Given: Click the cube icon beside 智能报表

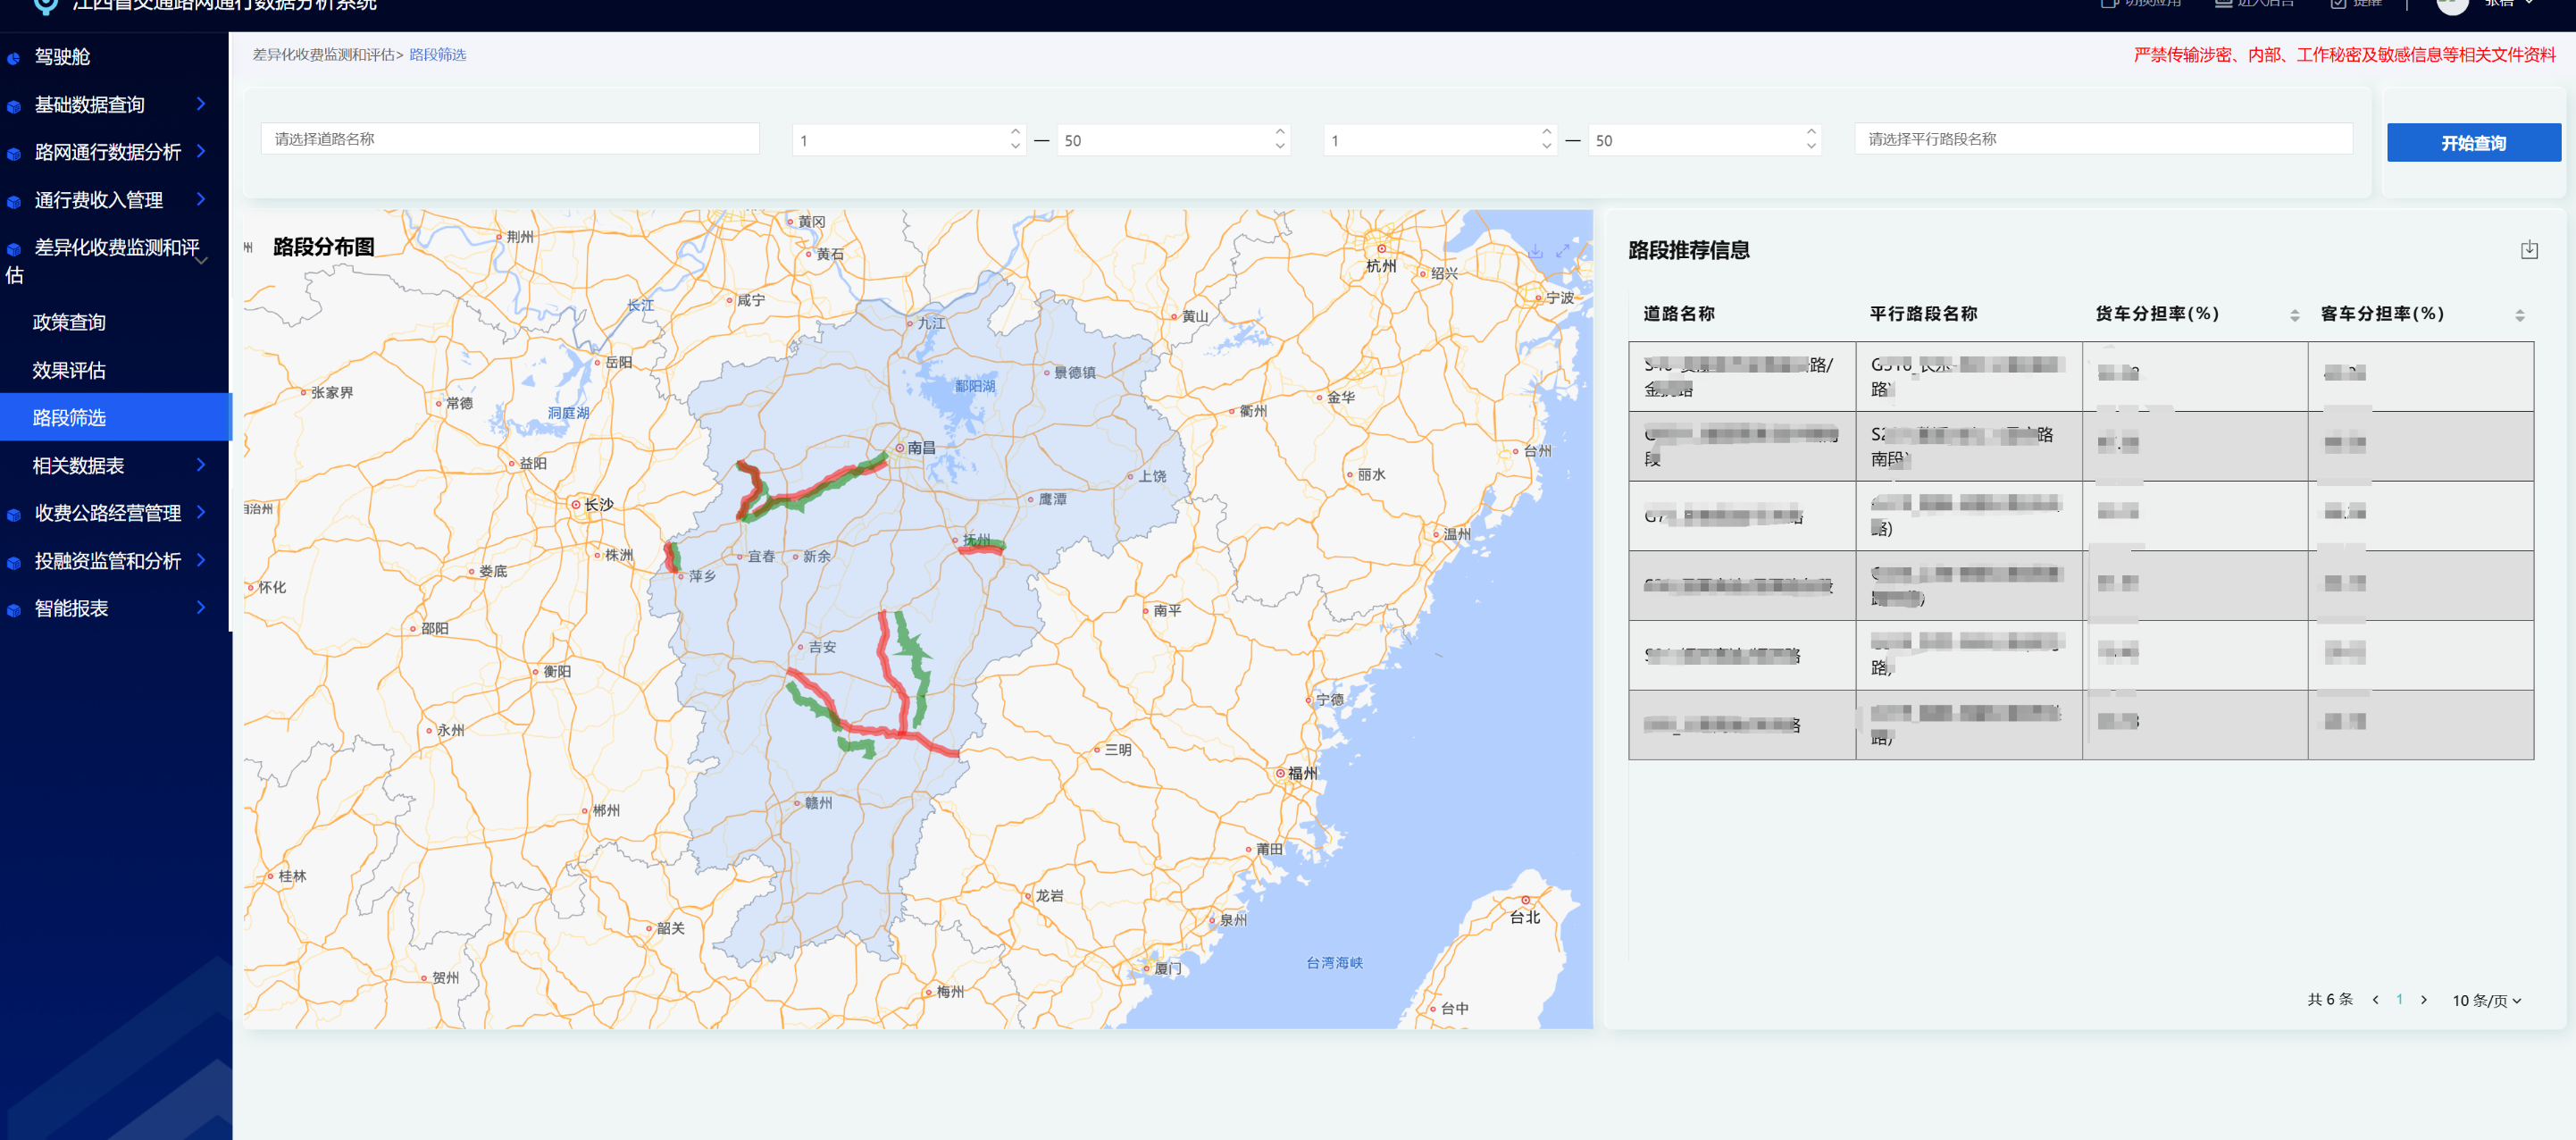Looking at the screenshot, I should click(x=14, y=610).
